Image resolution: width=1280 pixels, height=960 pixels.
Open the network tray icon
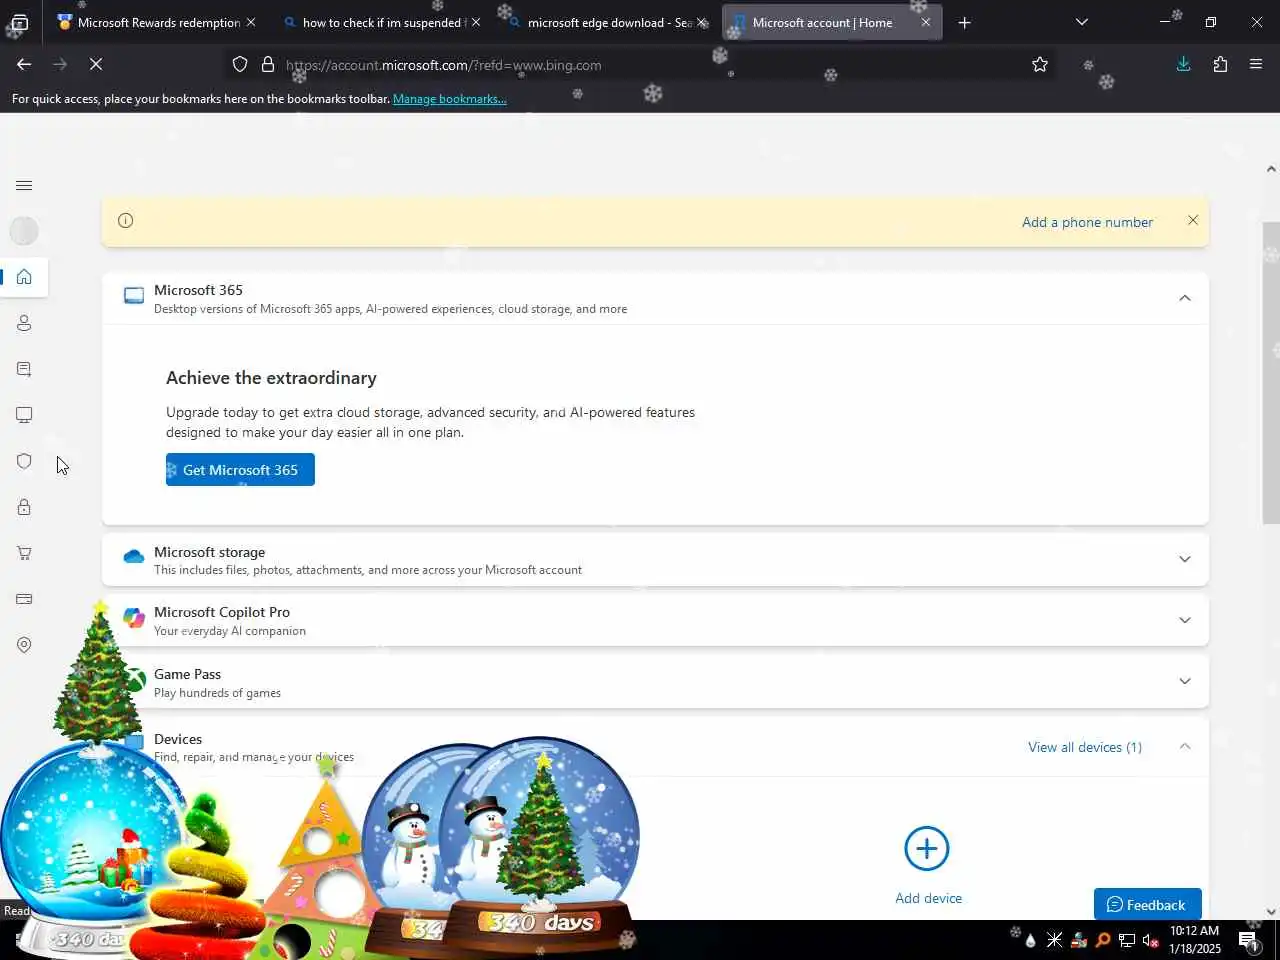(1126, 940)
